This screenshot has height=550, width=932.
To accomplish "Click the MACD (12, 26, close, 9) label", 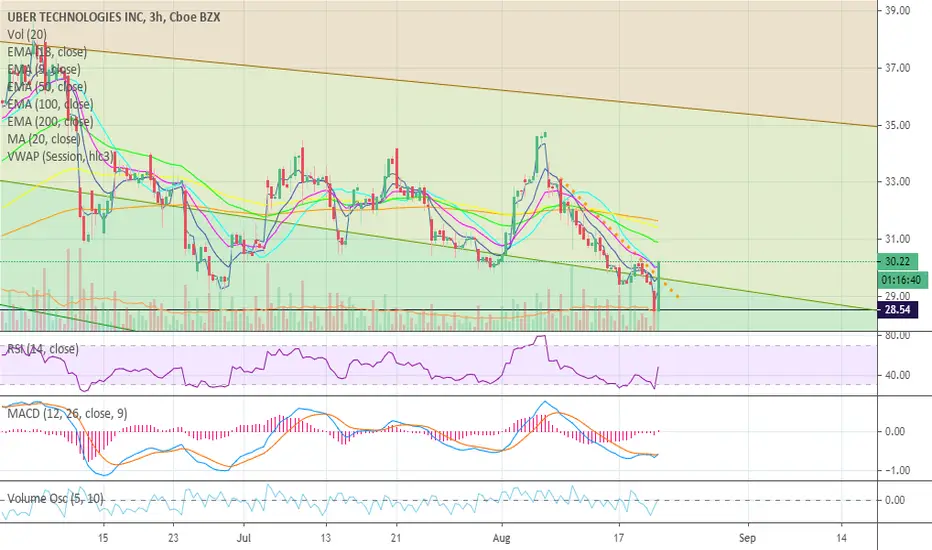I will point(67,413).
